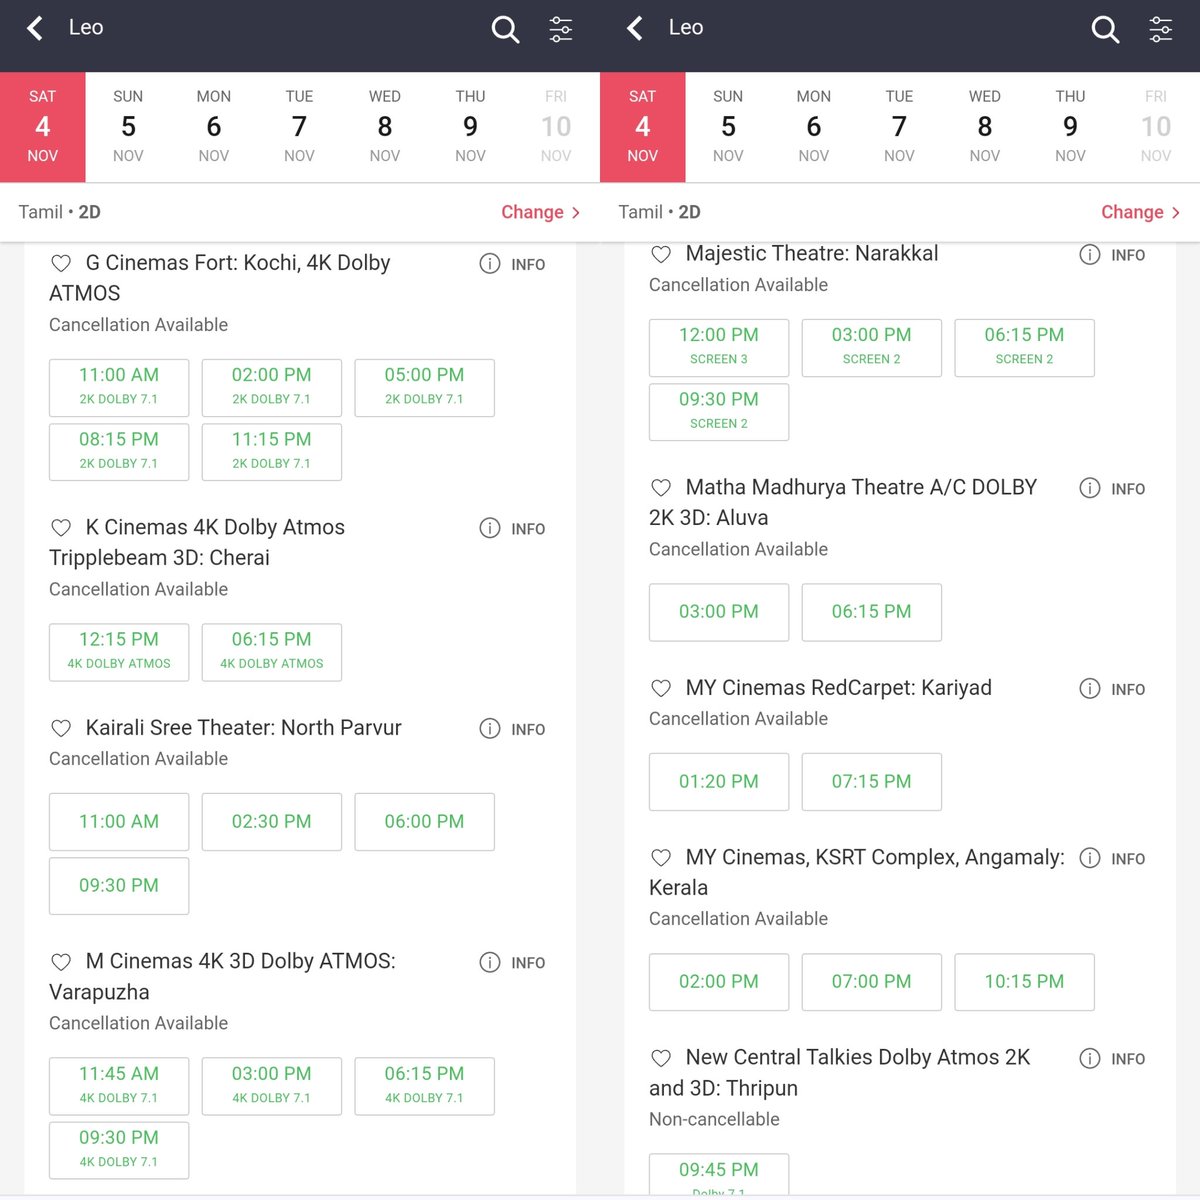This screenshot has height=1200, width=1200.
Task: Book 06:00 PM show at Kairali Sree
Action: click(x=424, y=822)
